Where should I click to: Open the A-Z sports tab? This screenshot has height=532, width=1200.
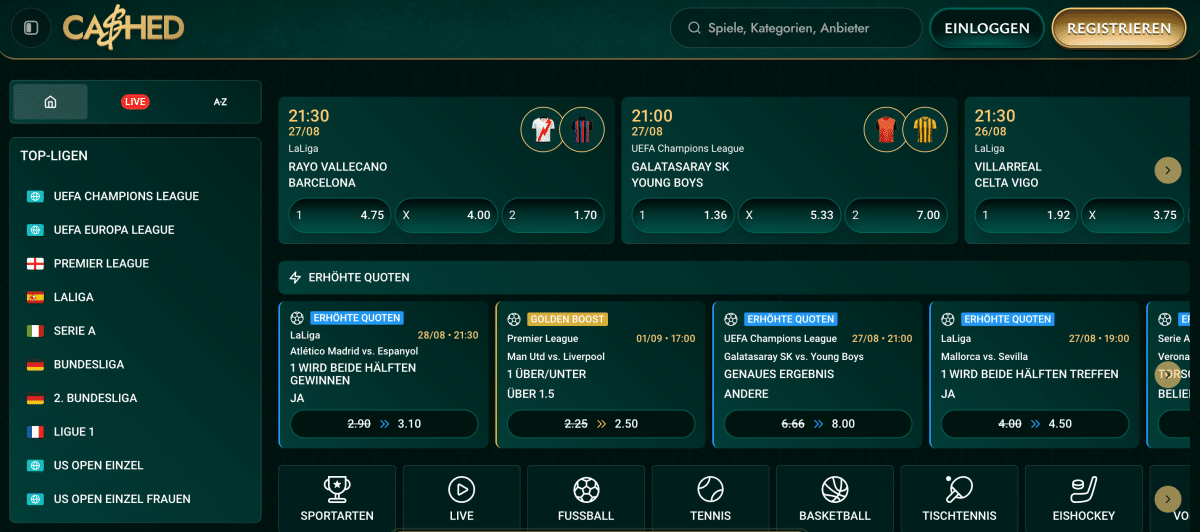coord(220,102)
